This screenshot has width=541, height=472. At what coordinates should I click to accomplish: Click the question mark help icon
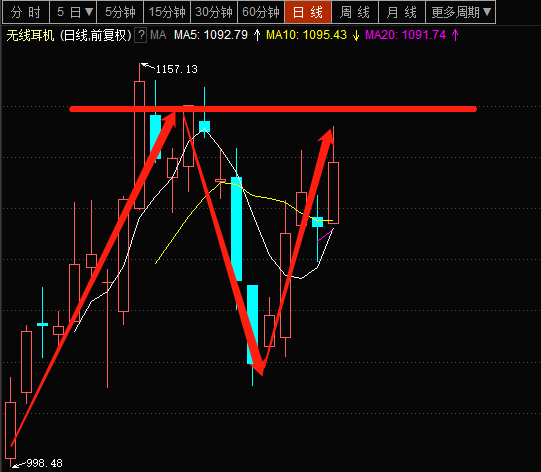141,35
